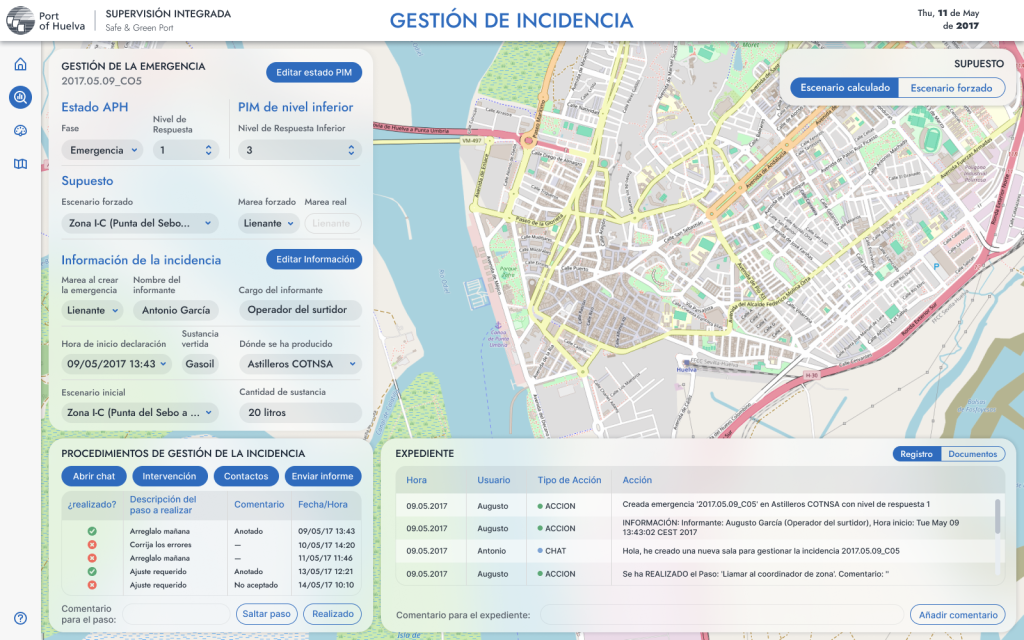Image resolution: width=1024 pixels, height=640 pixels.
Task: Open the dashboard gauge sidebar icon
Action: coord(20,131)
